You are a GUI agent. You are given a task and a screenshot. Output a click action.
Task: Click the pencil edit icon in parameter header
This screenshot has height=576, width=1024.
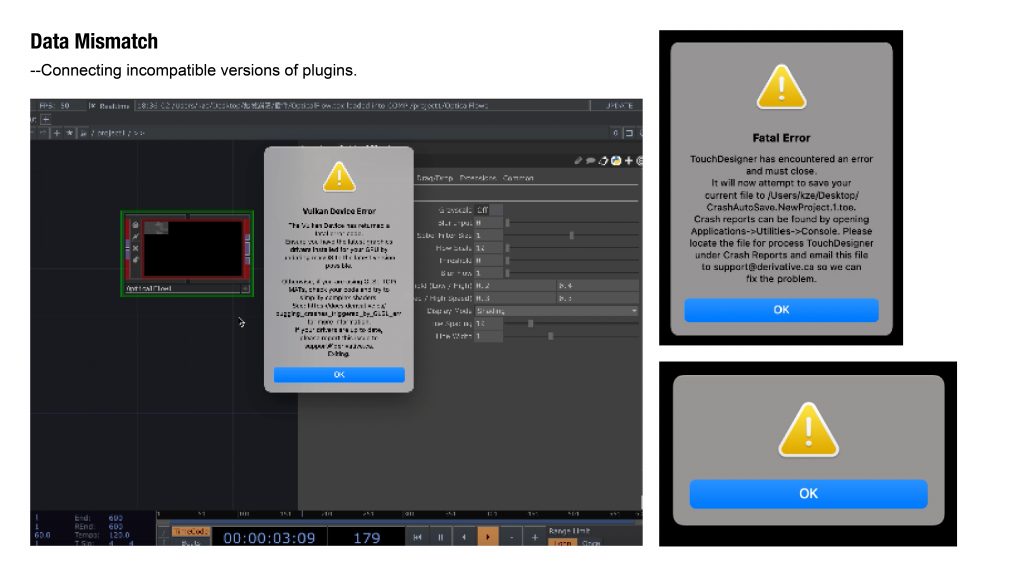click(578, 160)
